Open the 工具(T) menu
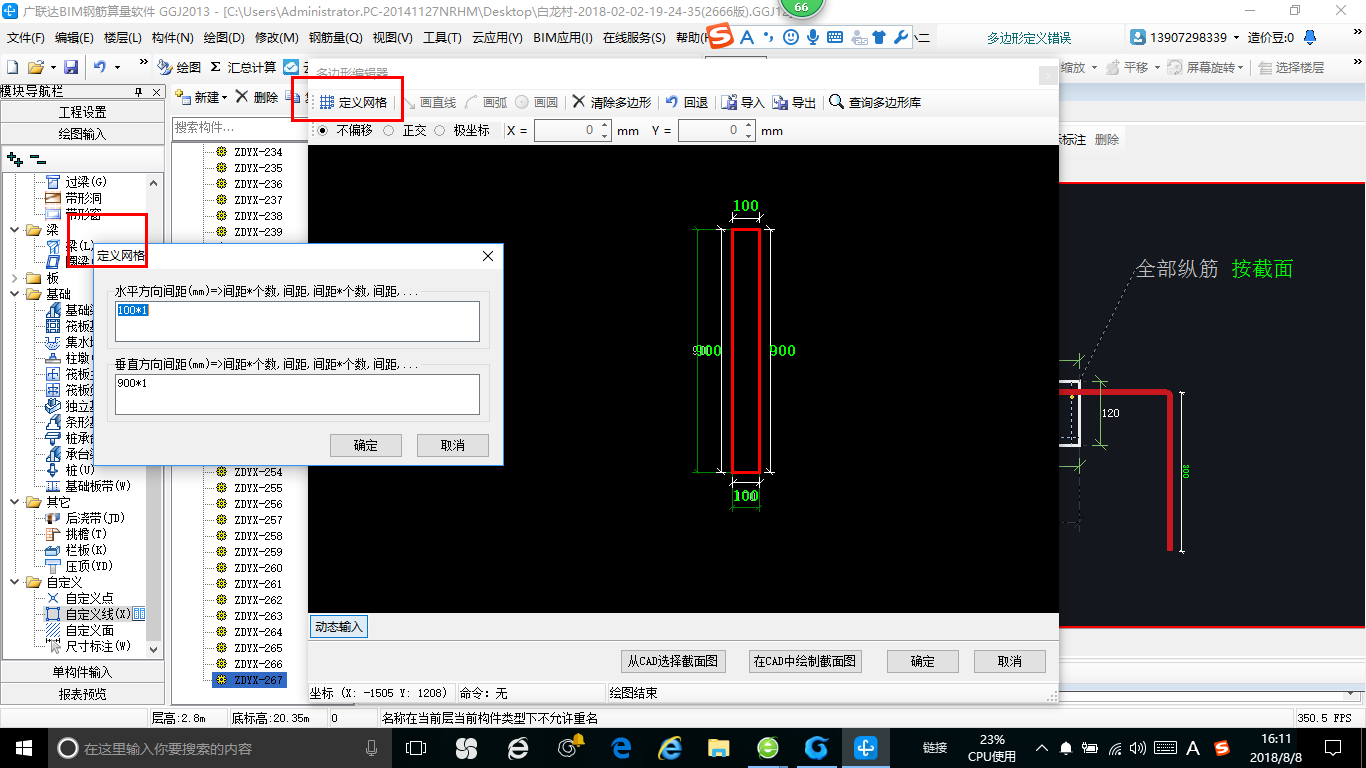 pyautogui.click(x=442, y=38)
